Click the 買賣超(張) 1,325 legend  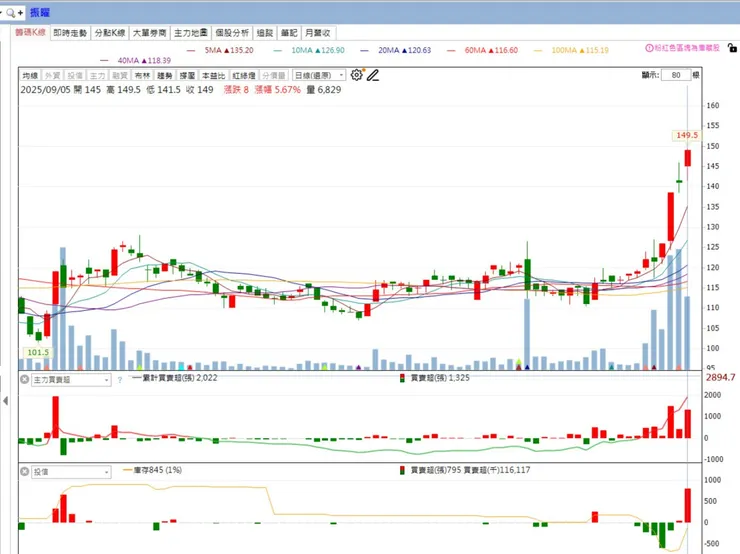(x=435, y=378)
